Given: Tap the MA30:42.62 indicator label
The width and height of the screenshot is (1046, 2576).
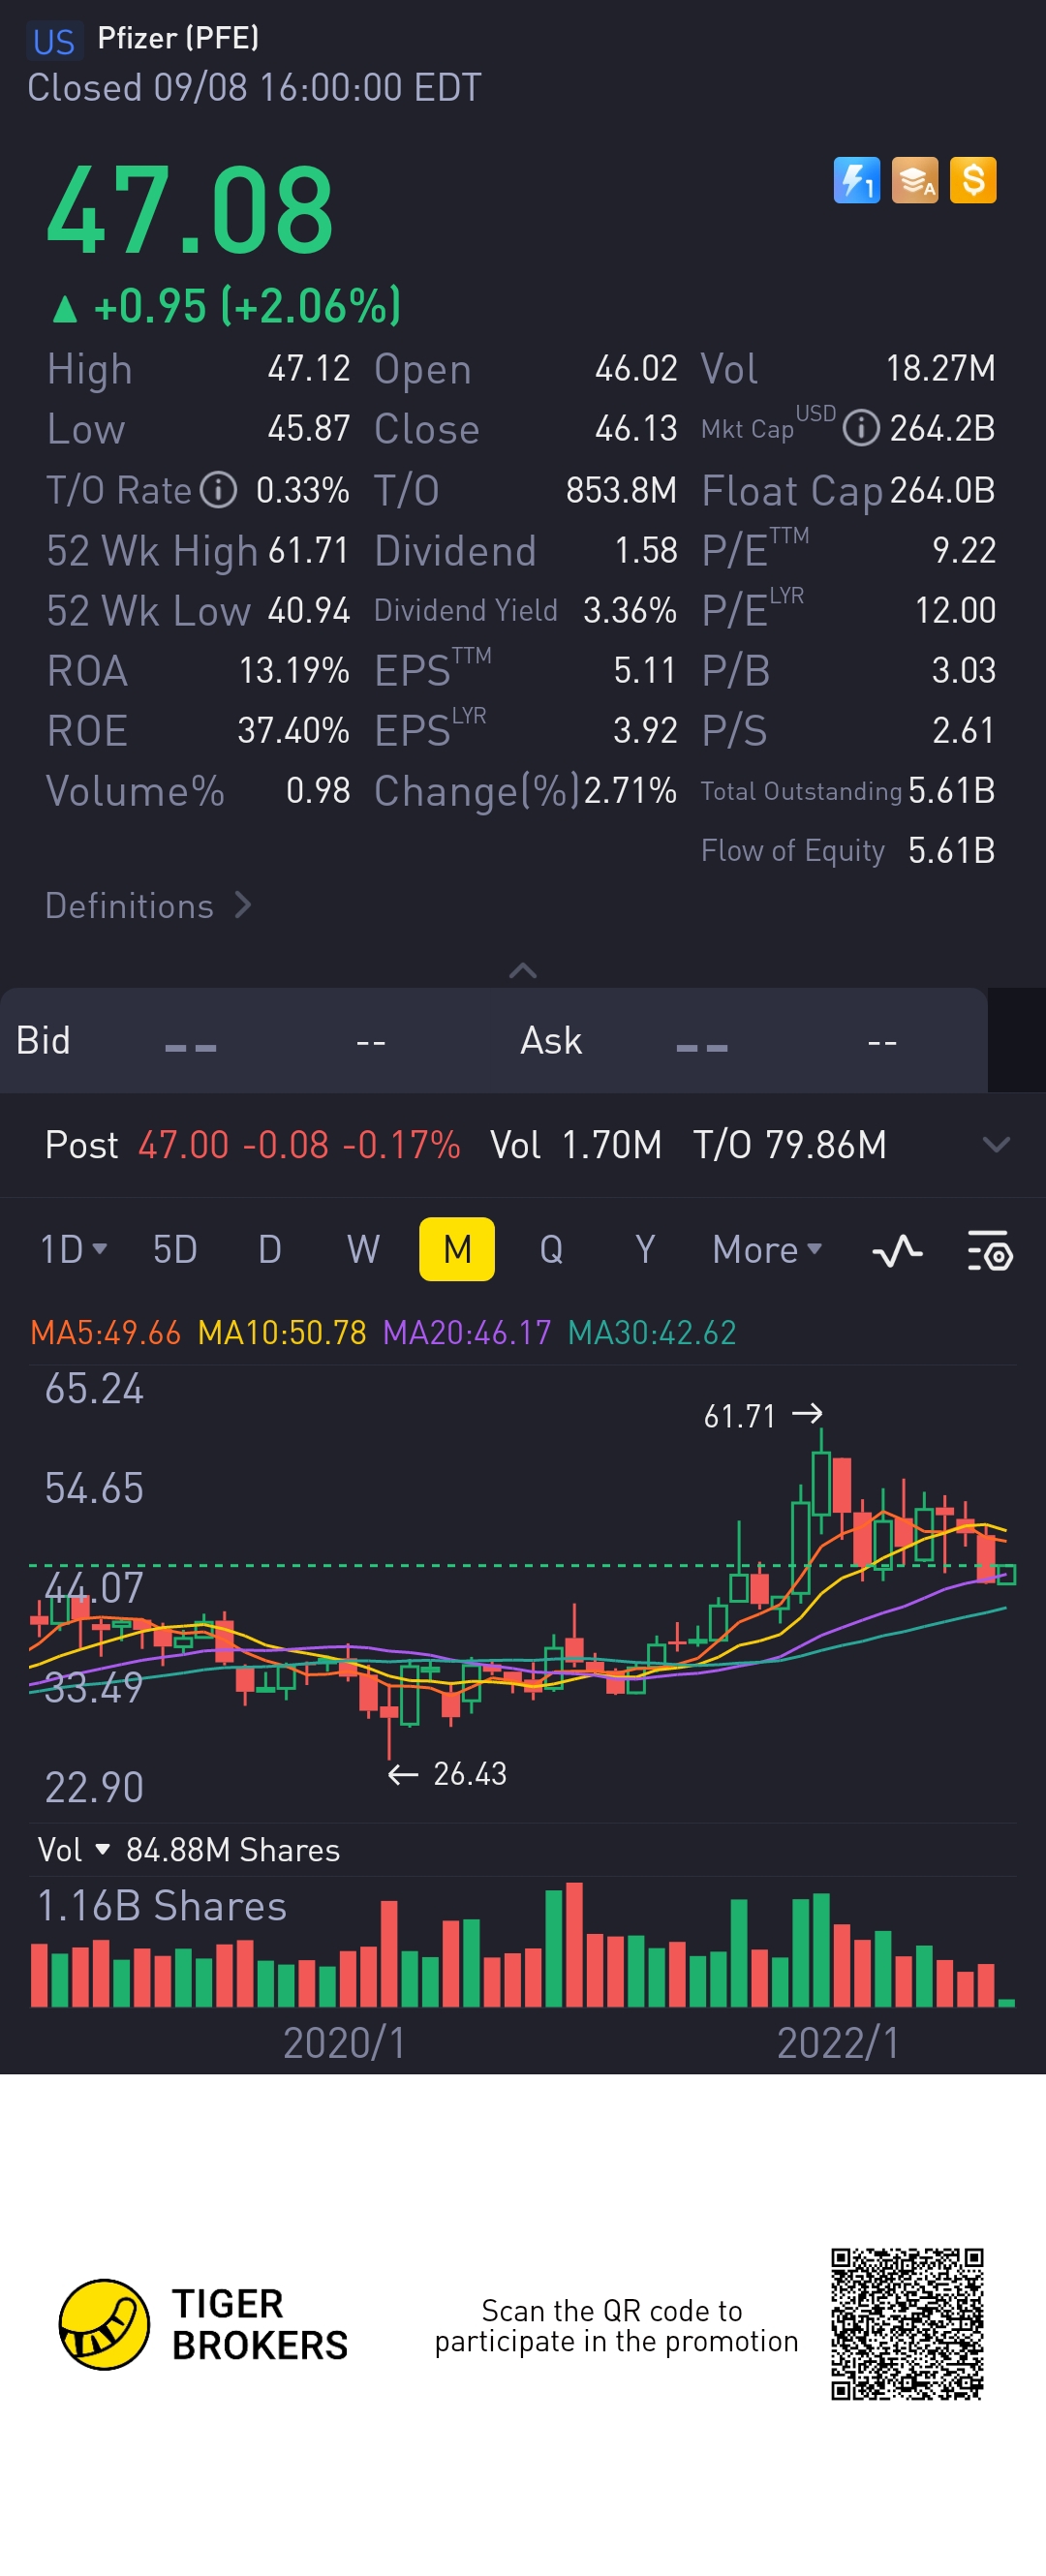Looking at the screenshot, I should [x=652, y=1333].
